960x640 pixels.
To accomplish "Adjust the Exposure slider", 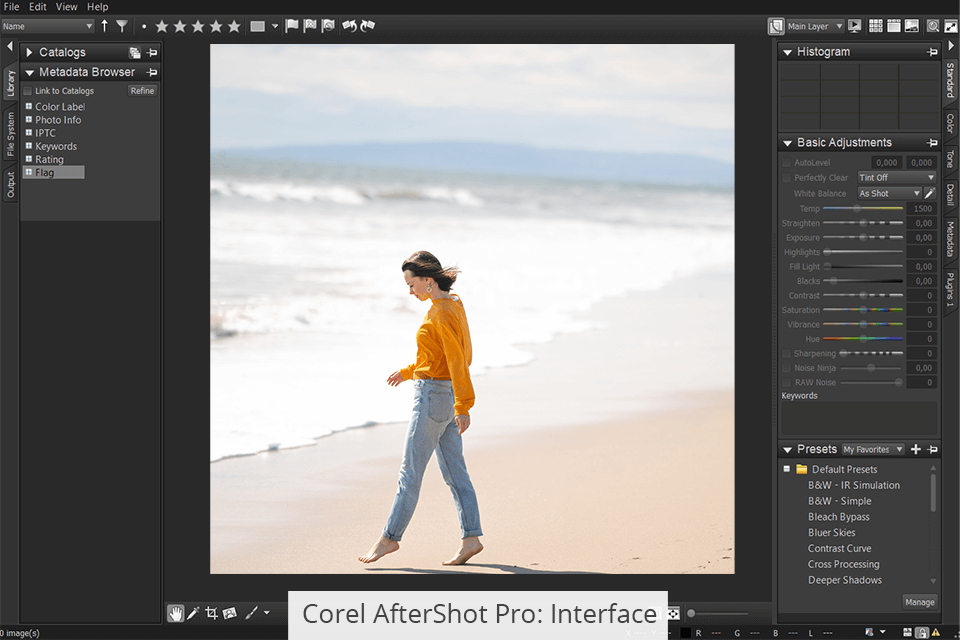I will pos(863,238).
